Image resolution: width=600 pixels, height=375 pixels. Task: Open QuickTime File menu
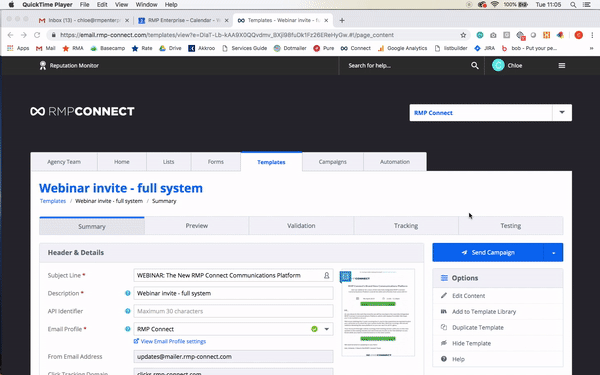[x=85, y=5]
